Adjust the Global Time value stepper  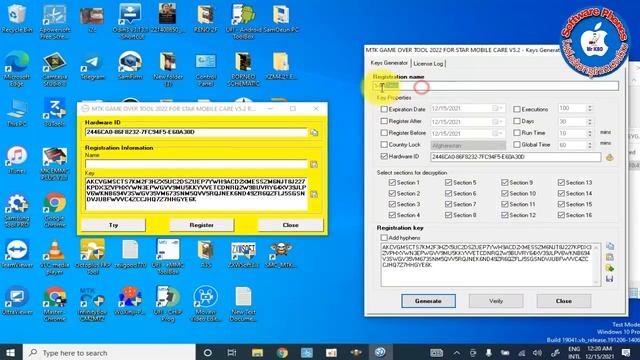589,145
